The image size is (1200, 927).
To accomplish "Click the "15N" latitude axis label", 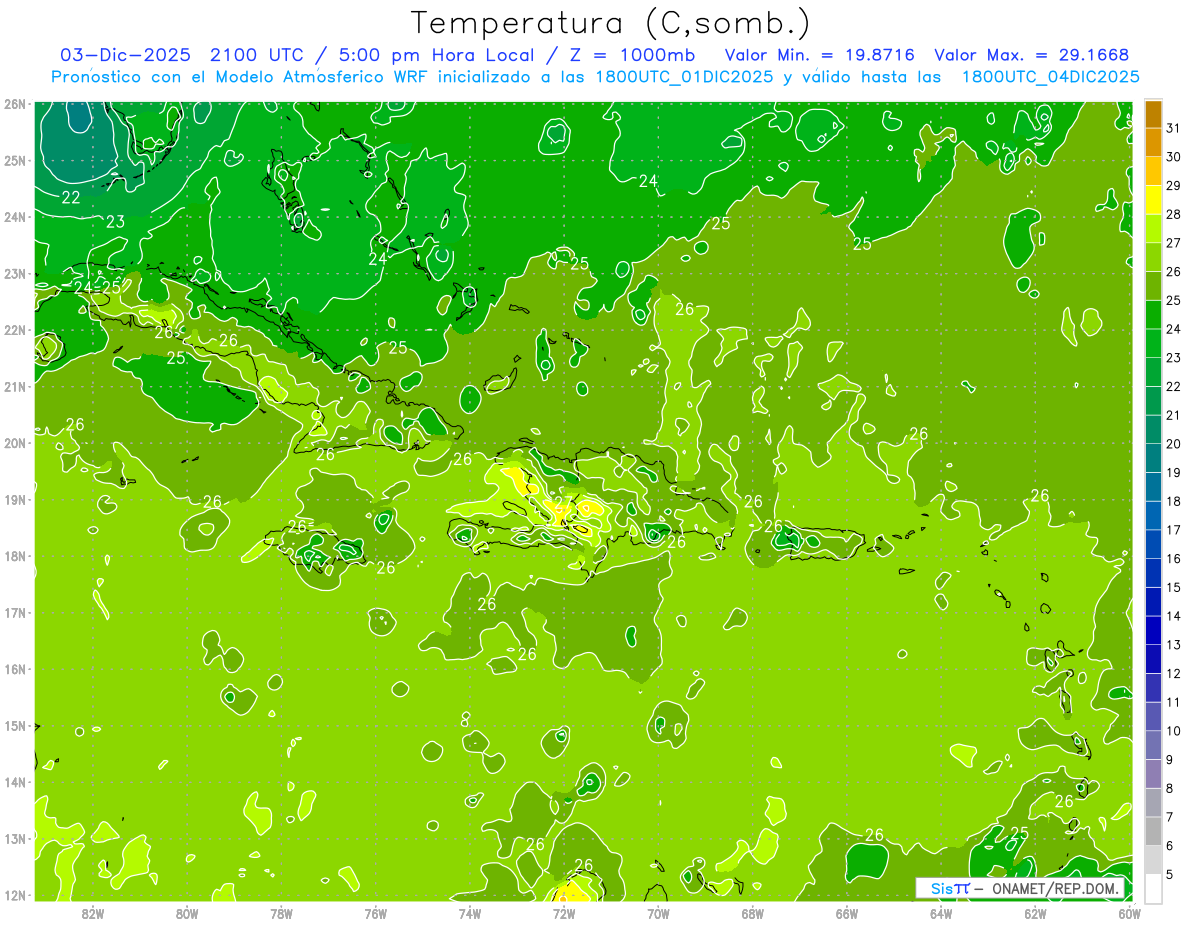I will click(15, 725).
